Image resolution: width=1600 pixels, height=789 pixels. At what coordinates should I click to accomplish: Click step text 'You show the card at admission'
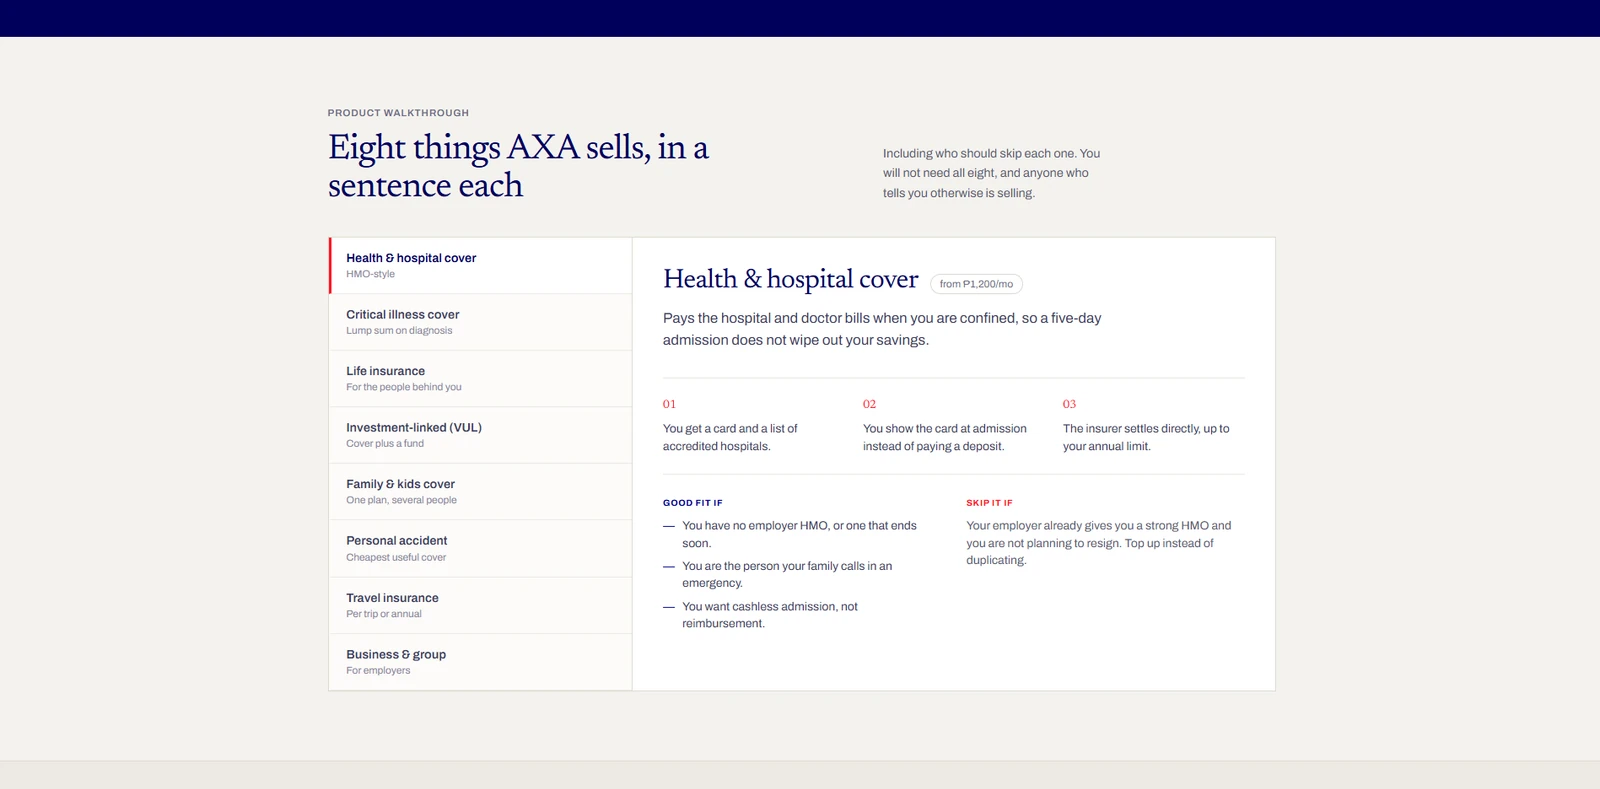click(x=945, y=437)
